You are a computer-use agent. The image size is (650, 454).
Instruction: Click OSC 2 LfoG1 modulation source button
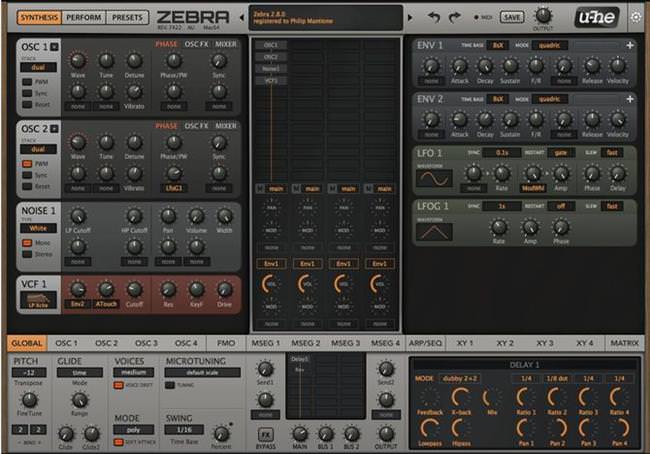174,188
